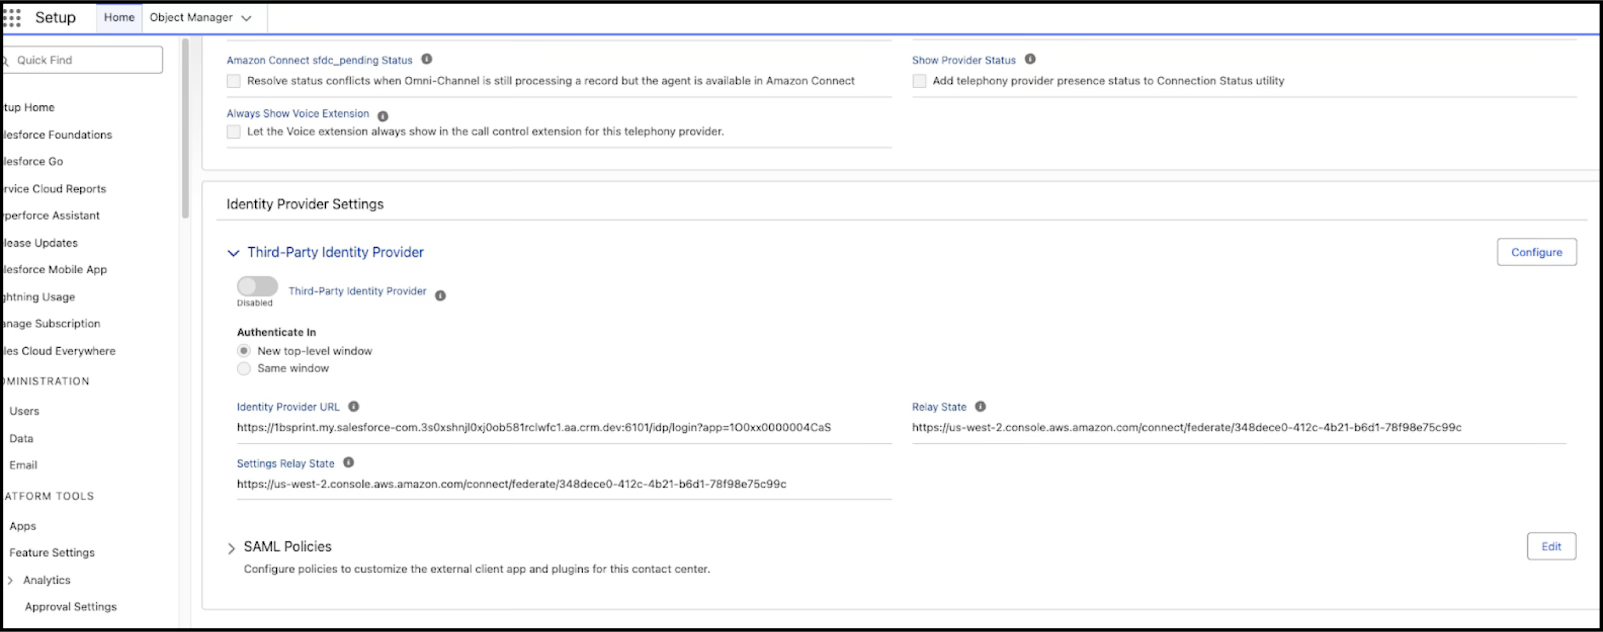Click the Configure button
1603x632 pixels.
point(1536,252)
